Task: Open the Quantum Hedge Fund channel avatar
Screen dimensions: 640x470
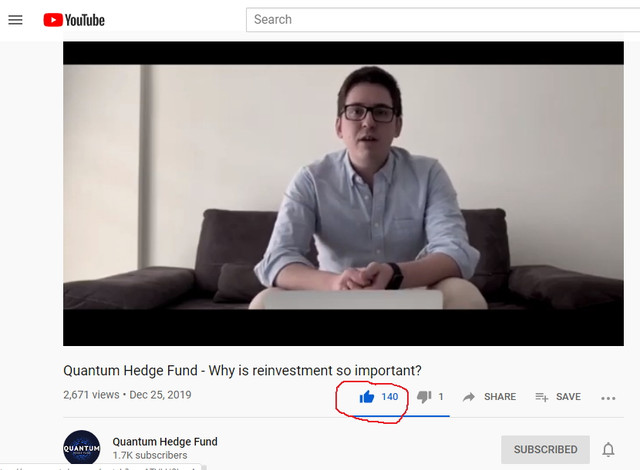Action: point(82,448)
